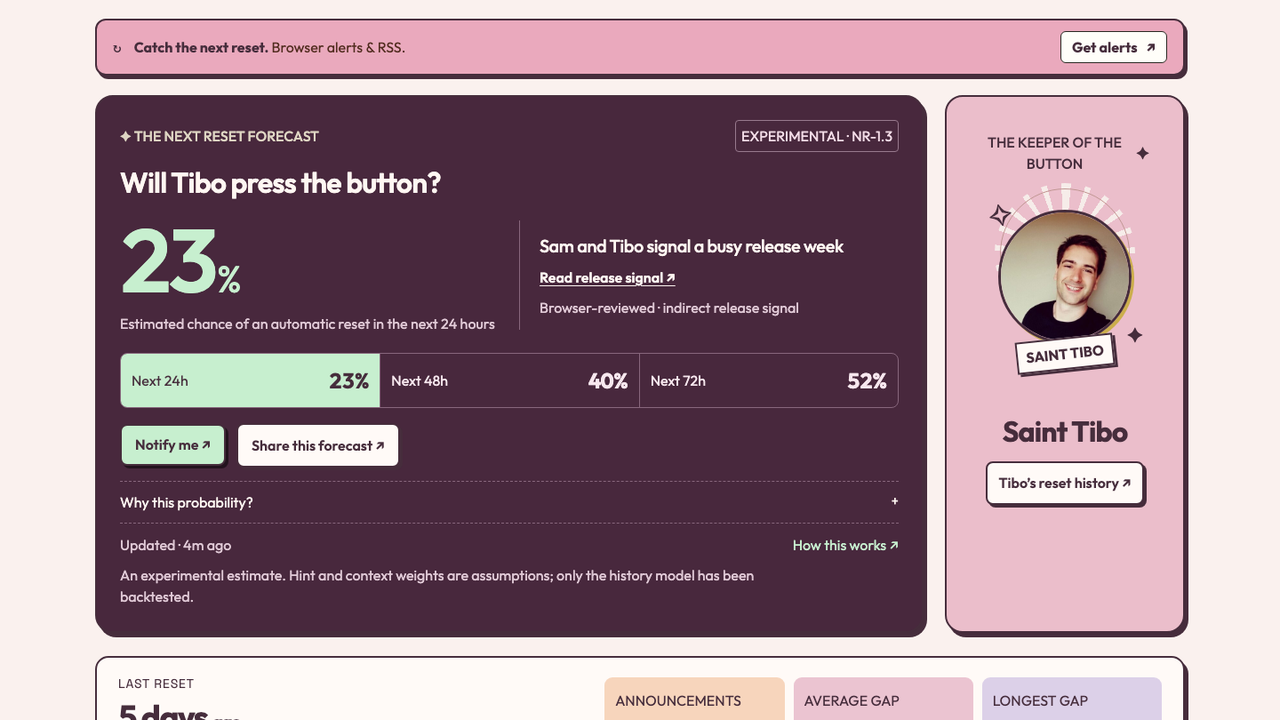
Task: Click the Average Gap stat card
Action: pyautogui.click(x=883, y=699)
